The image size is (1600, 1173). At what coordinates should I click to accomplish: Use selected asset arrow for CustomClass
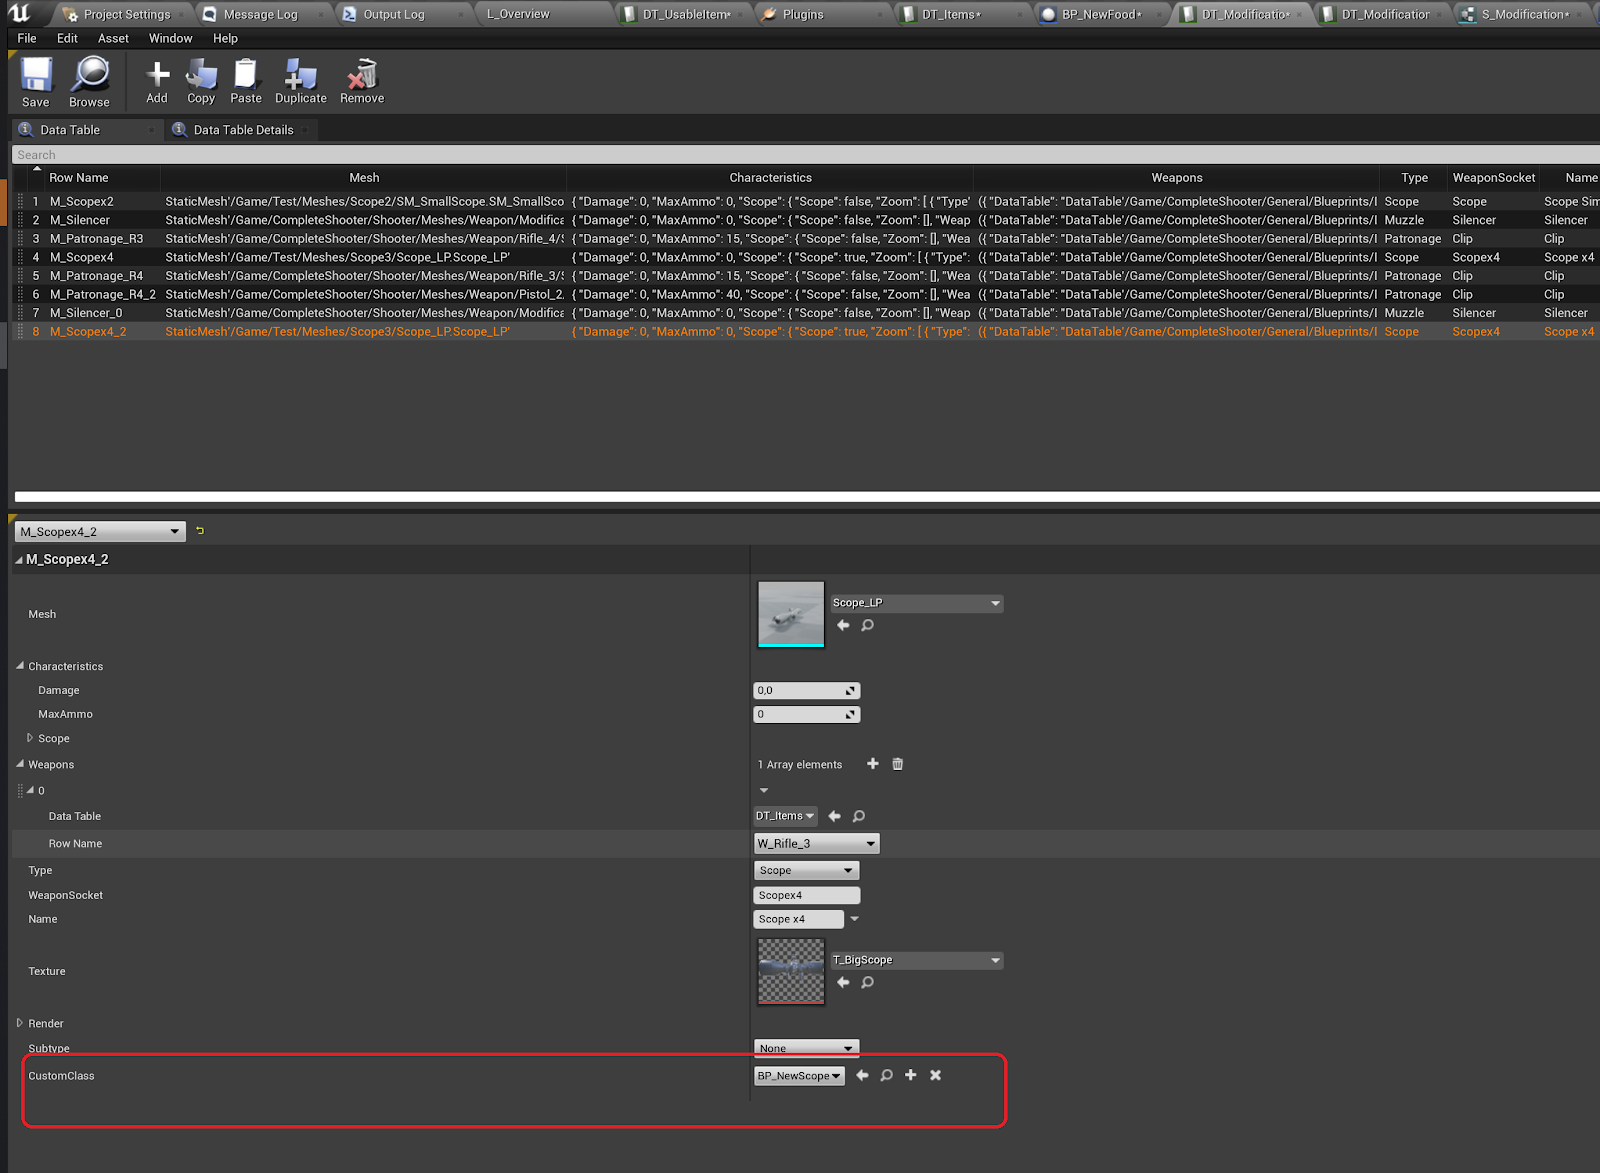coord(862,1075)
